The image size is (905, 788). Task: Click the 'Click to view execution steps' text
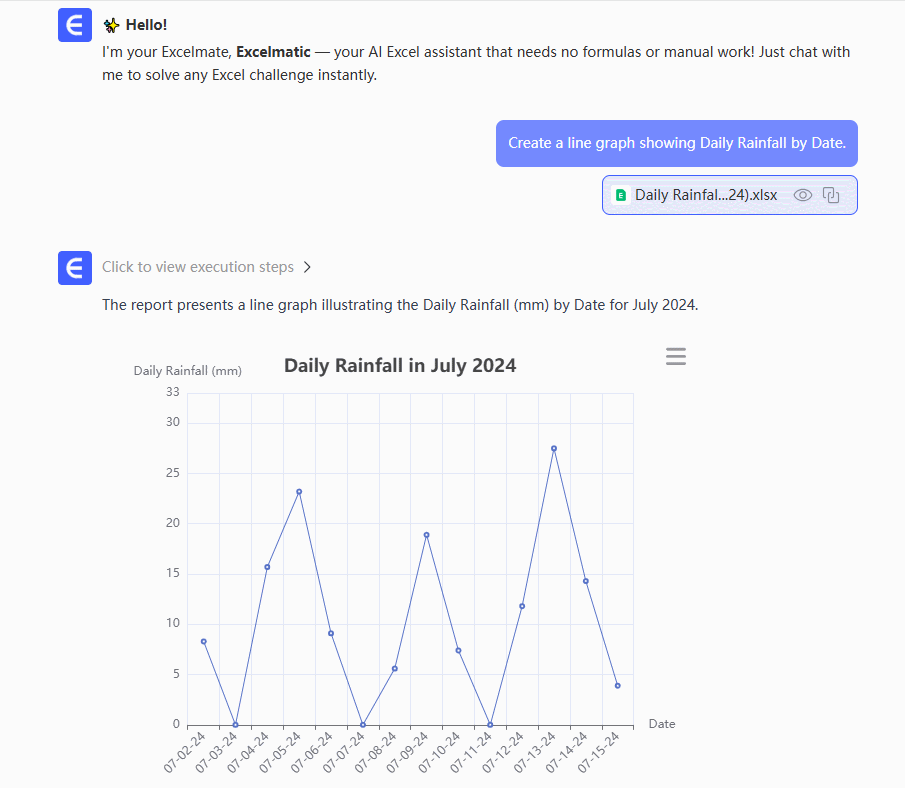tap(198, 267)
